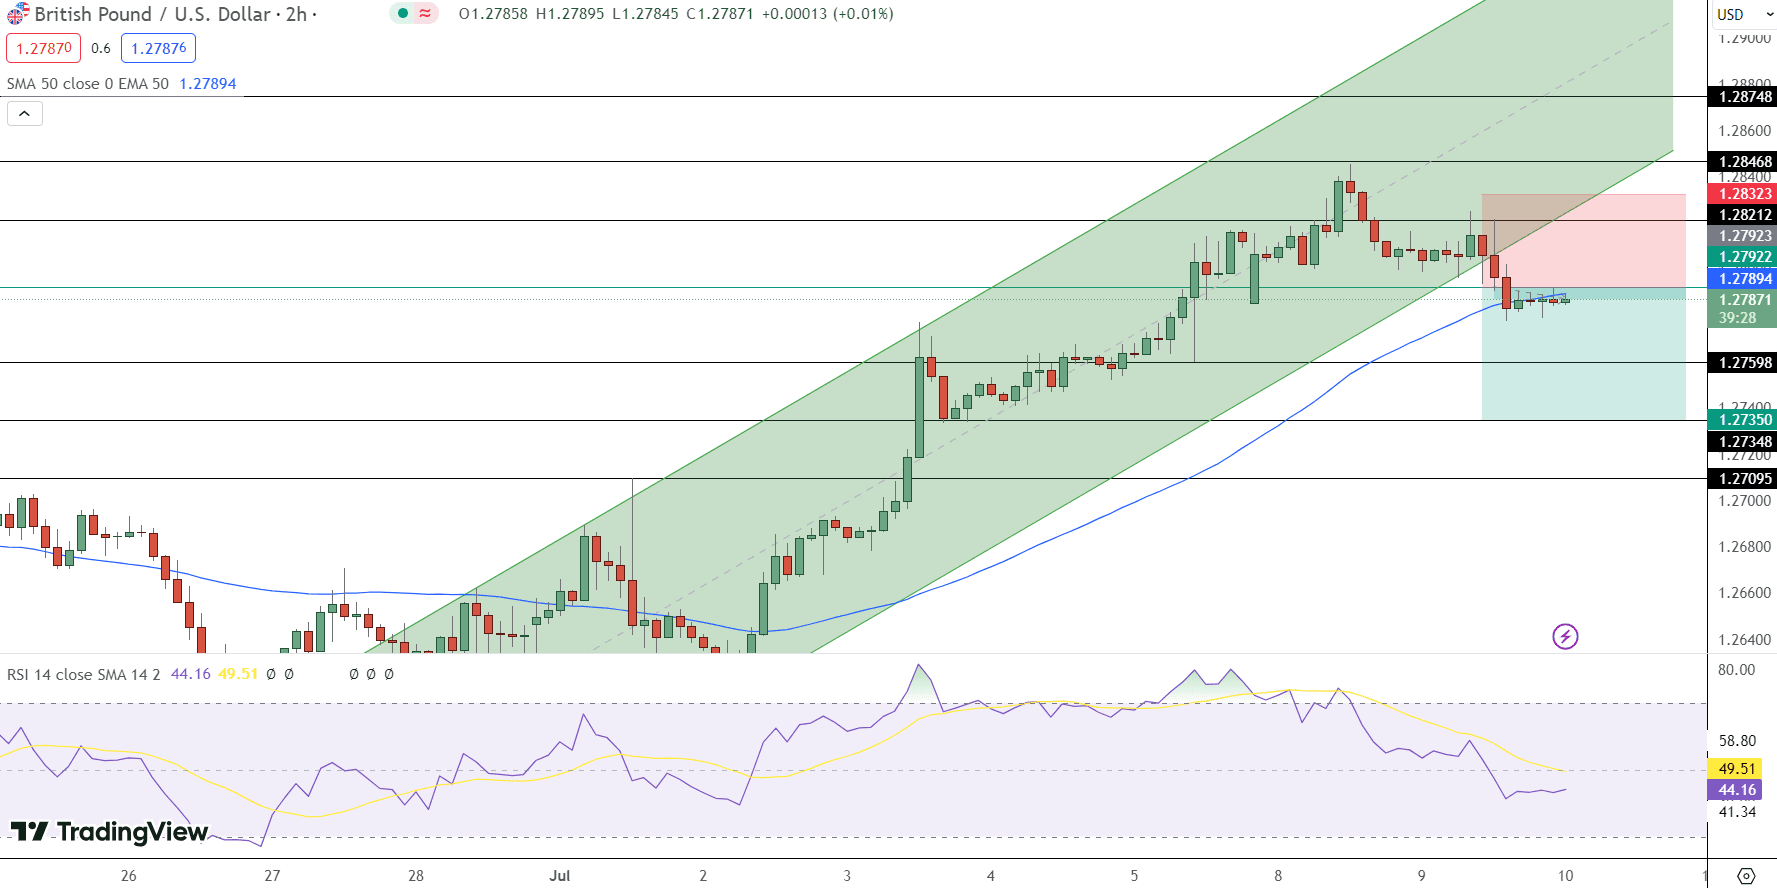The width and height of the screenshot is (1777, 888).
Task: Click the yellow 49.51 RSI axis label
Action: pos(1736,769)
